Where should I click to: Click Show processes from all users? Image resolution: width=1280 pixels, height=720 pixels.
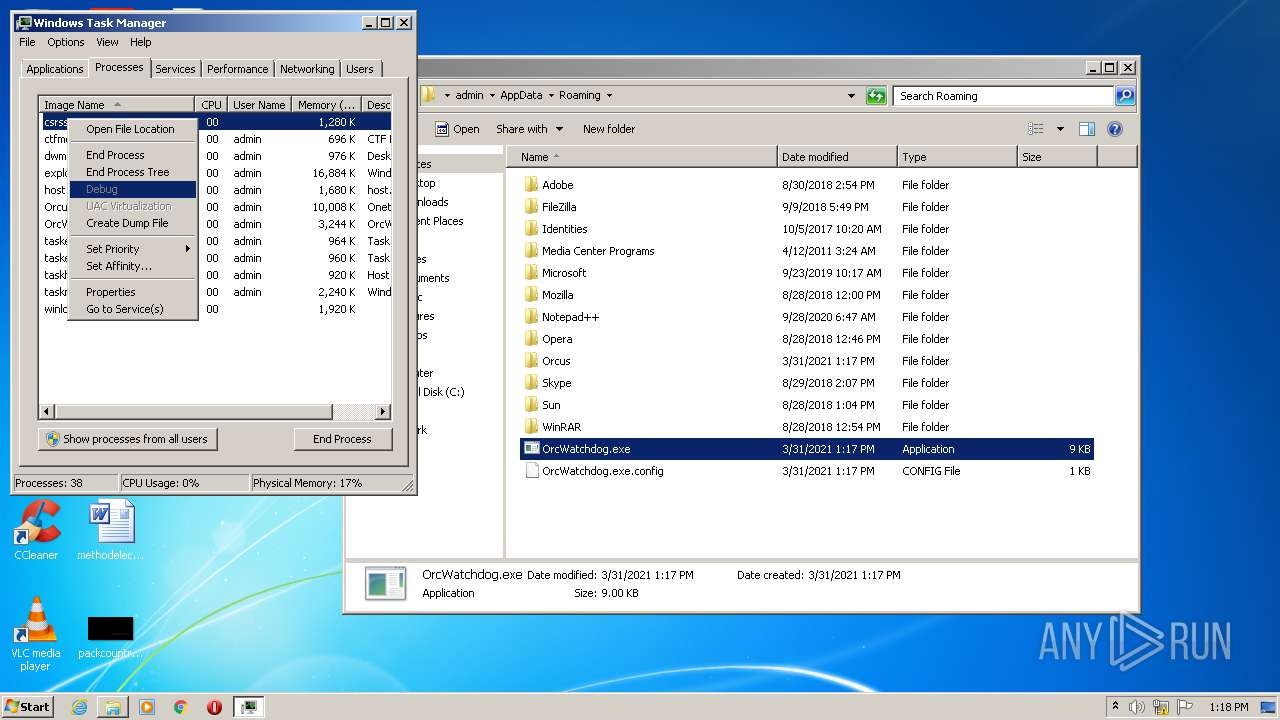click(128, 439)
